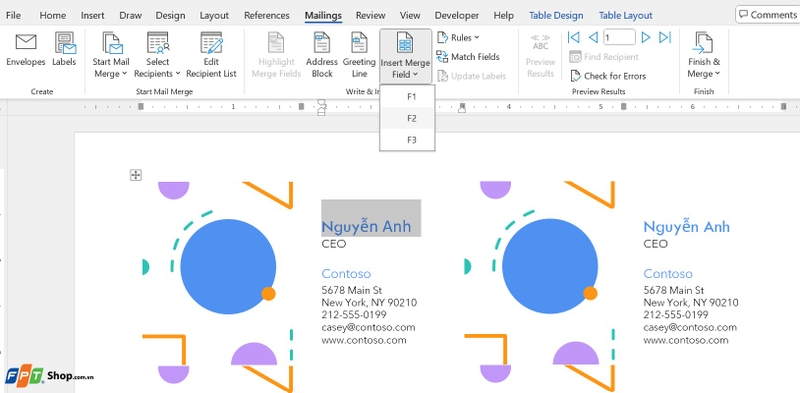The image size is (800, 393).
Task: Switch to the Insert tab
Action: (x=92, y=15)
